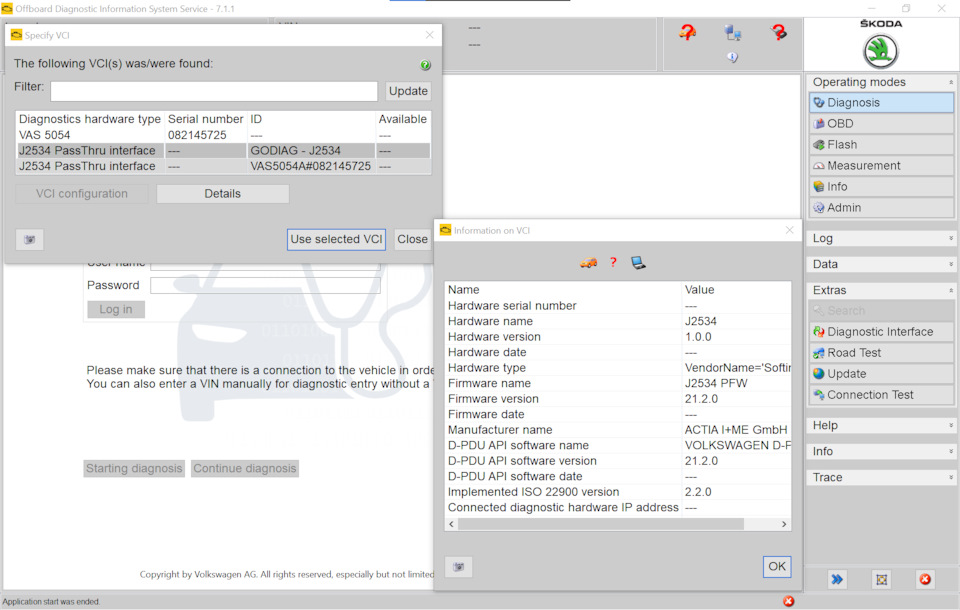
Task: Take screenshot via camera button in Specify VCI
Action: (29, 239)
